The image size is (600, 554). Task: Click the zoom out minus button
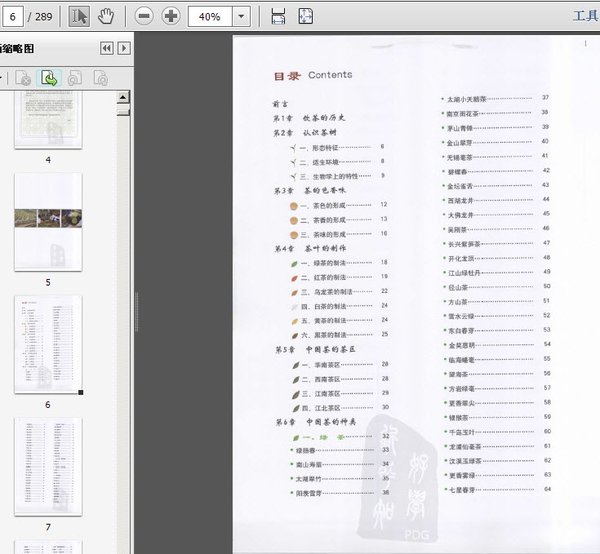(145, 16)
